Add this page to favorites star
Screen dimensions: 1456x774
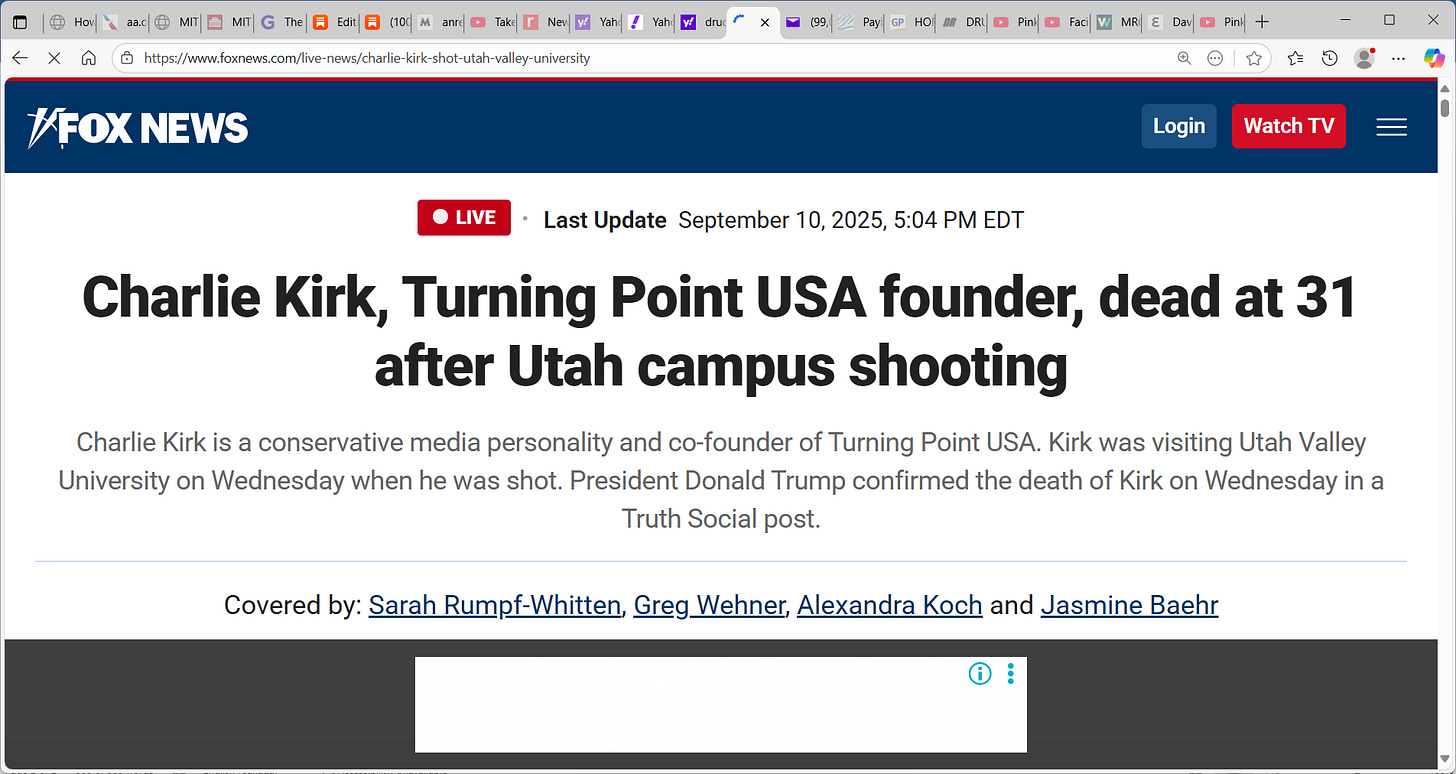pos(1254,58)
